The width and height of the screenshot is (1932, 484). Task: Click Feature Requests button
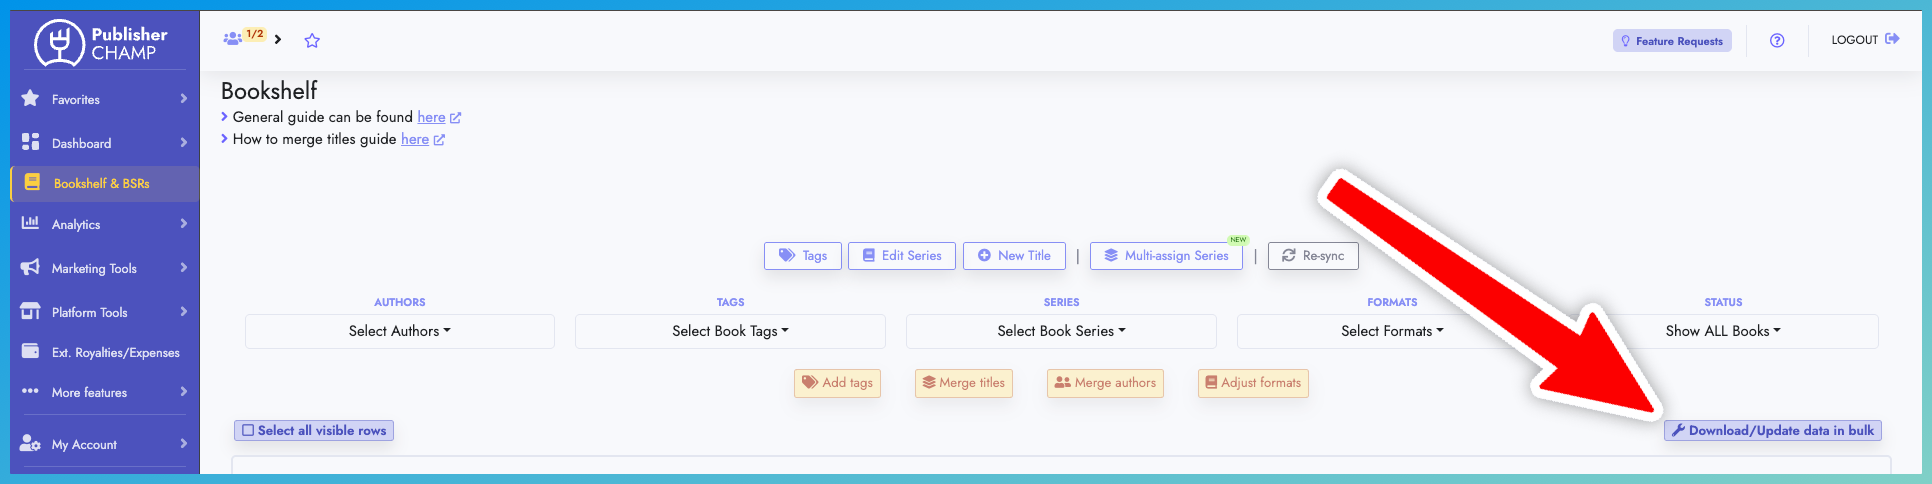click(x=1671, y=41)
